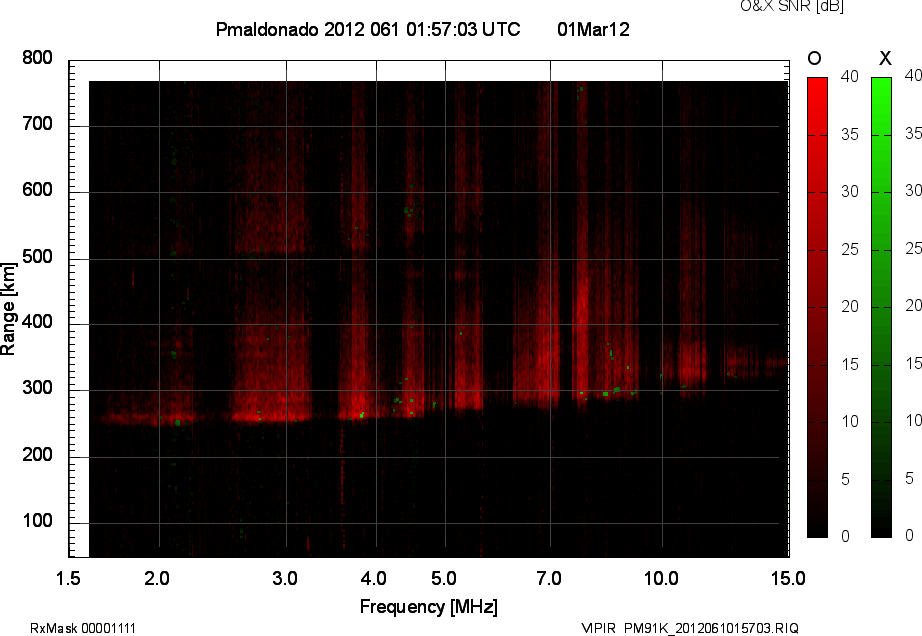
Task: Click the '1.5' frequency tick label
Action: [68, 578]
